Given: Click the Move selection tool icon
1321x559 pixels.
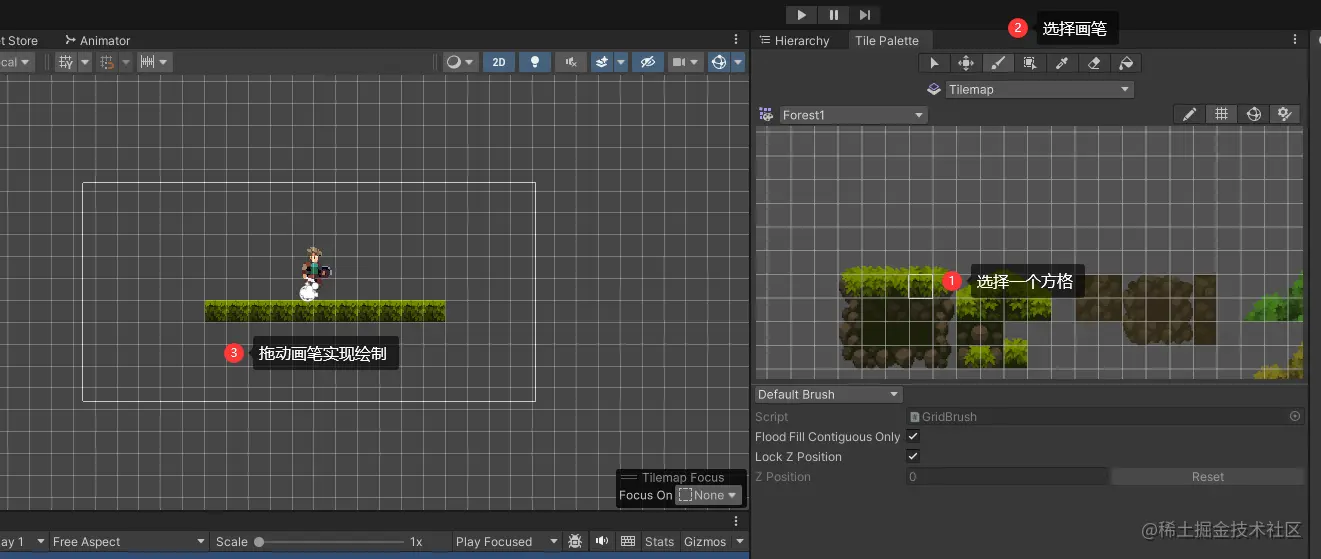Looking at the screenshot, I should pos(965,63).
